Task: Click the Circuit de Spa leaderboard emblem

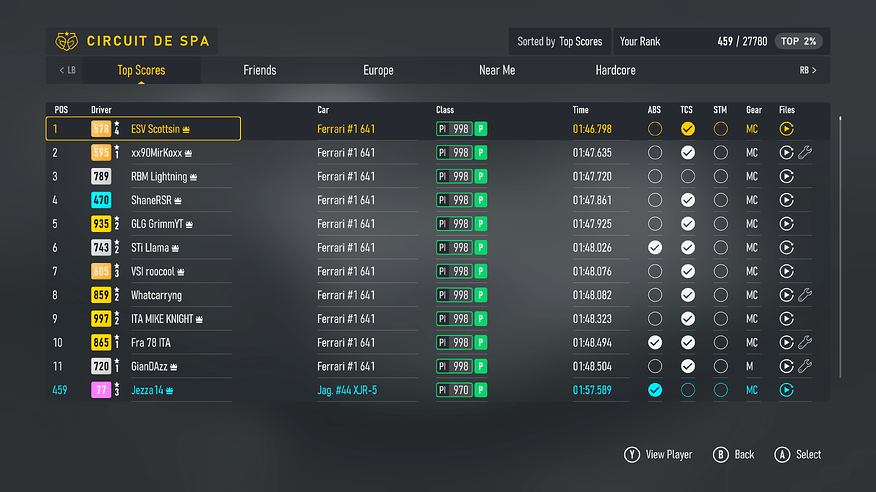Action: (66, 41)
